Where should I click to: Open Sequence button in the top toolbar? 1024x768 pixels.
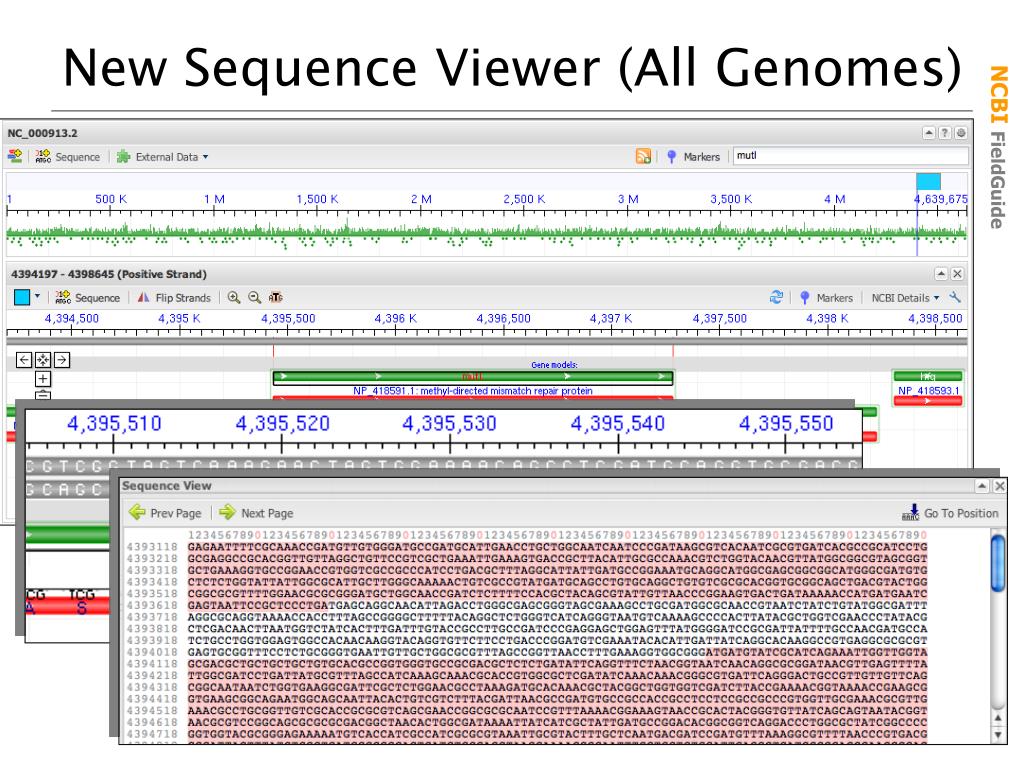tap(68, 157)
